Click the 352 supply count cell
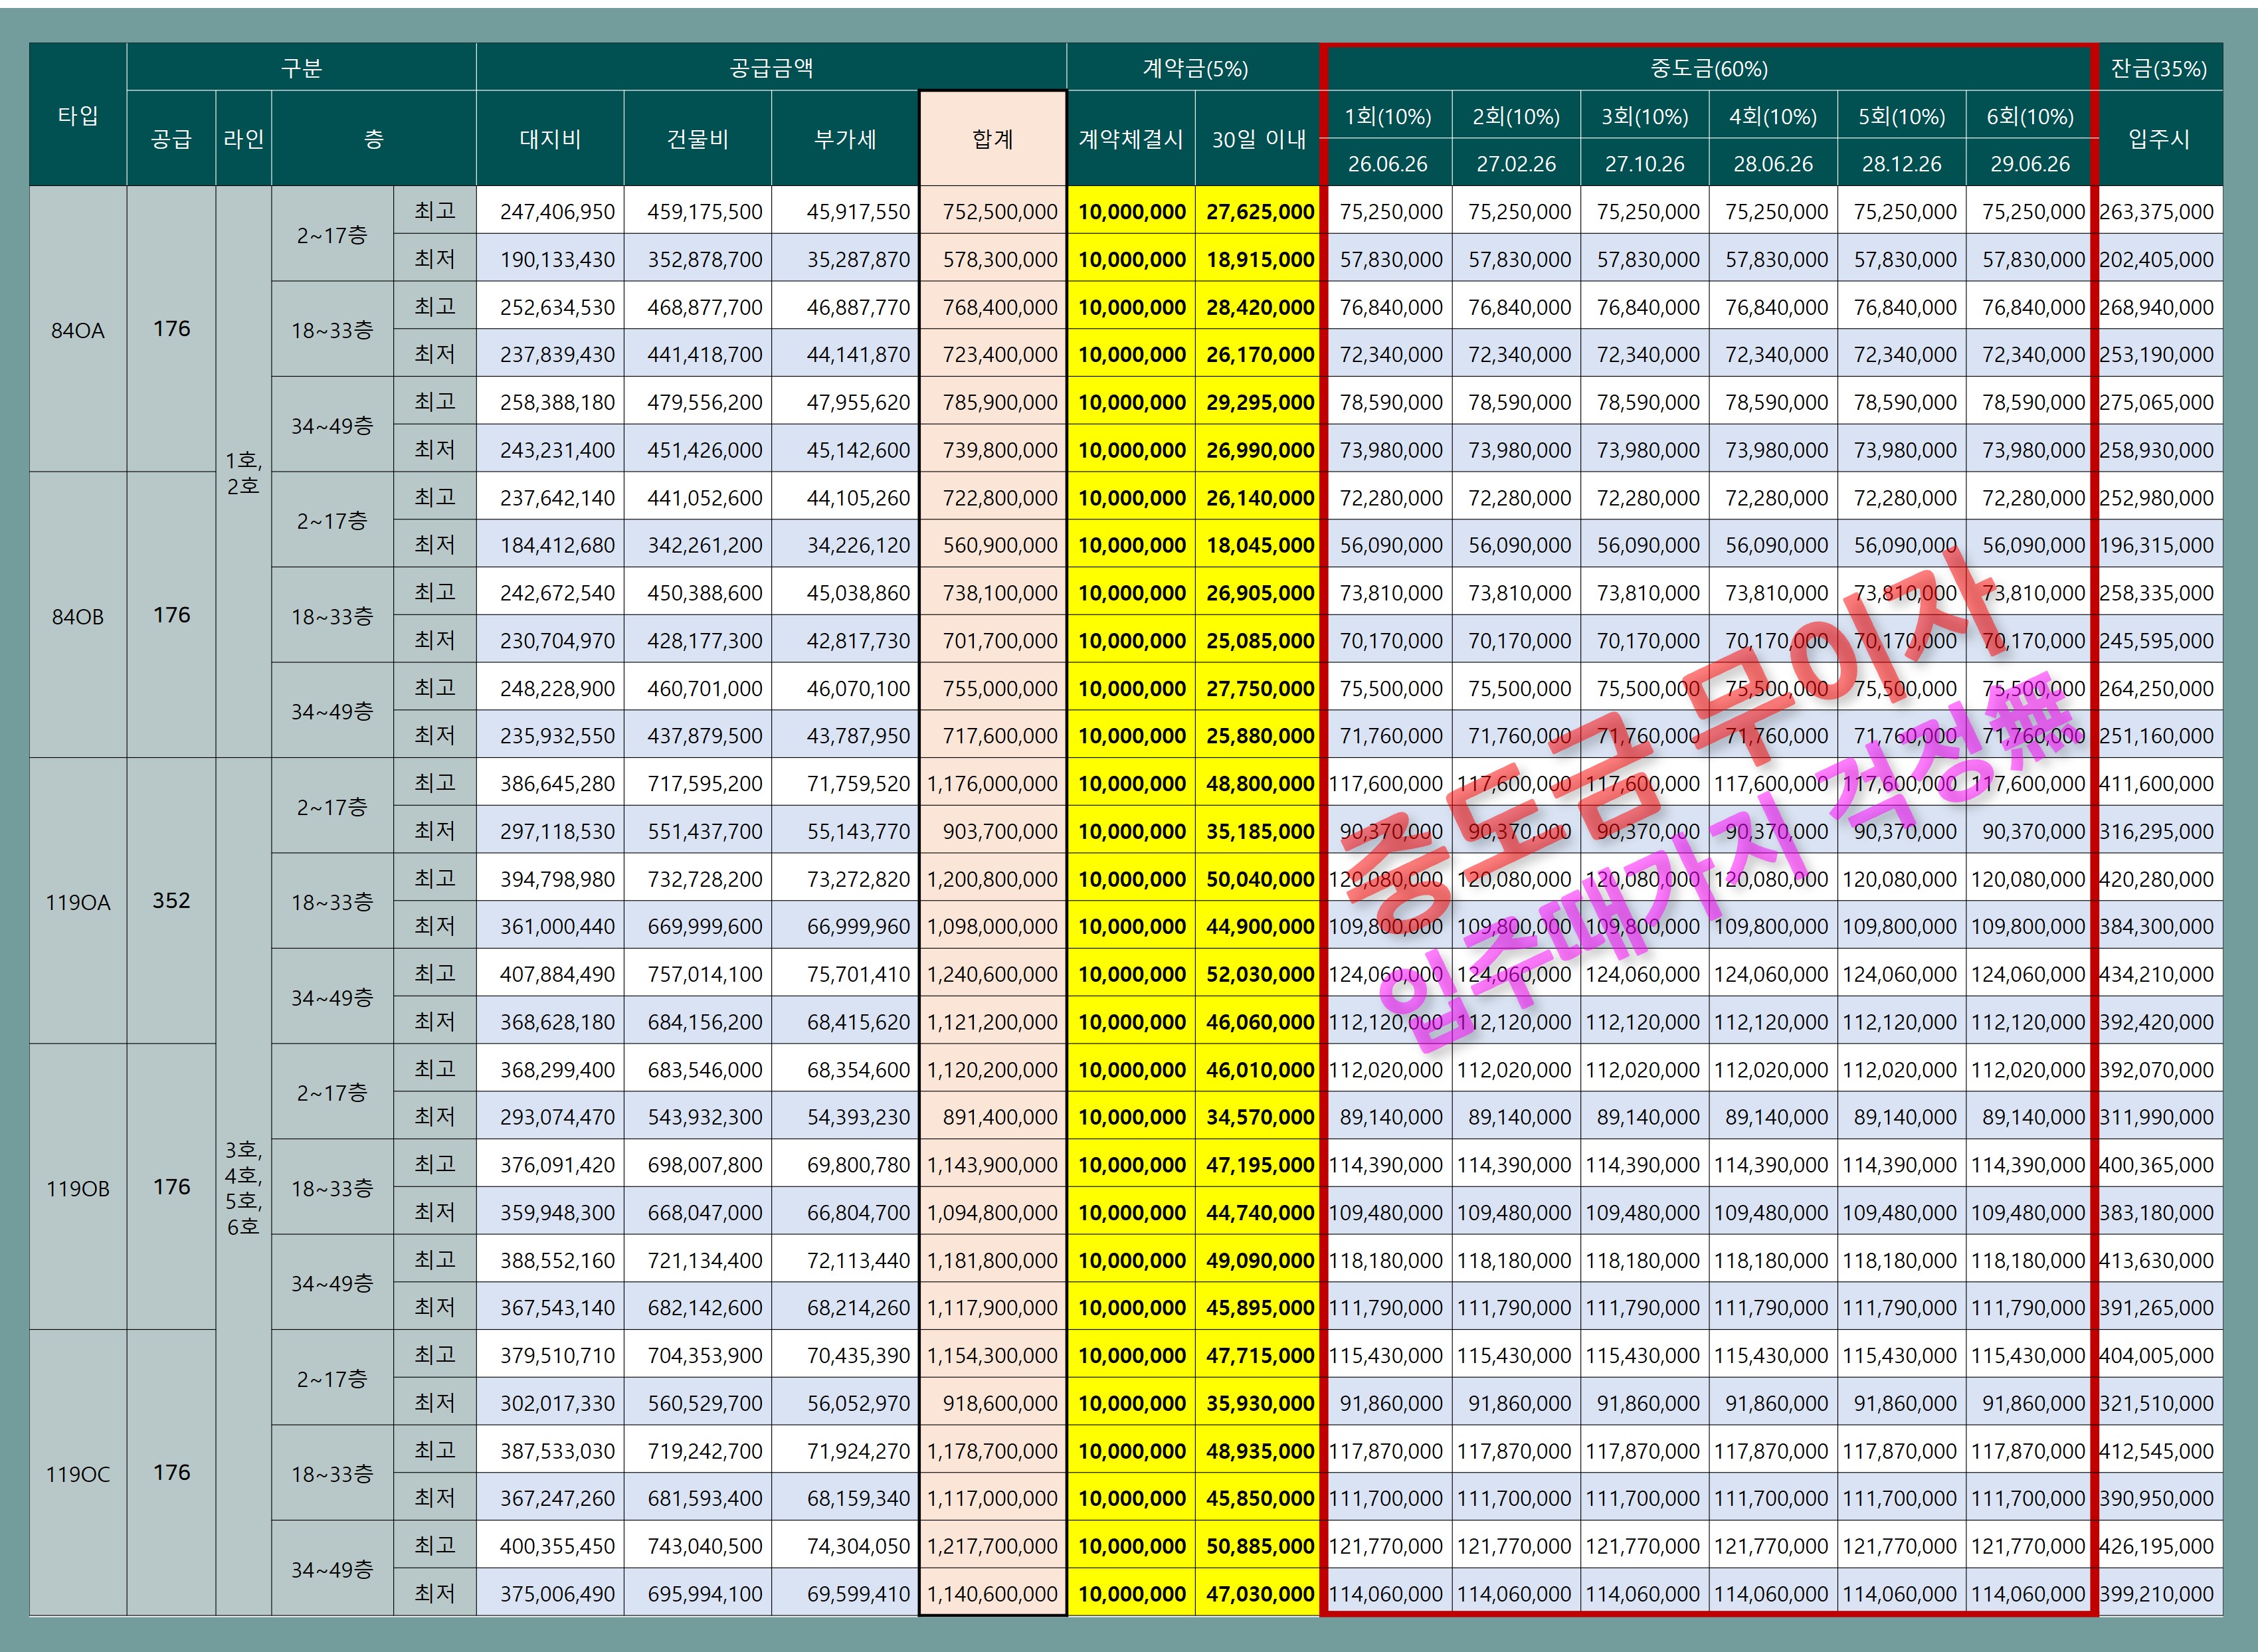The width and height of the screenshot is (2258, 1652). click(171, 901)
